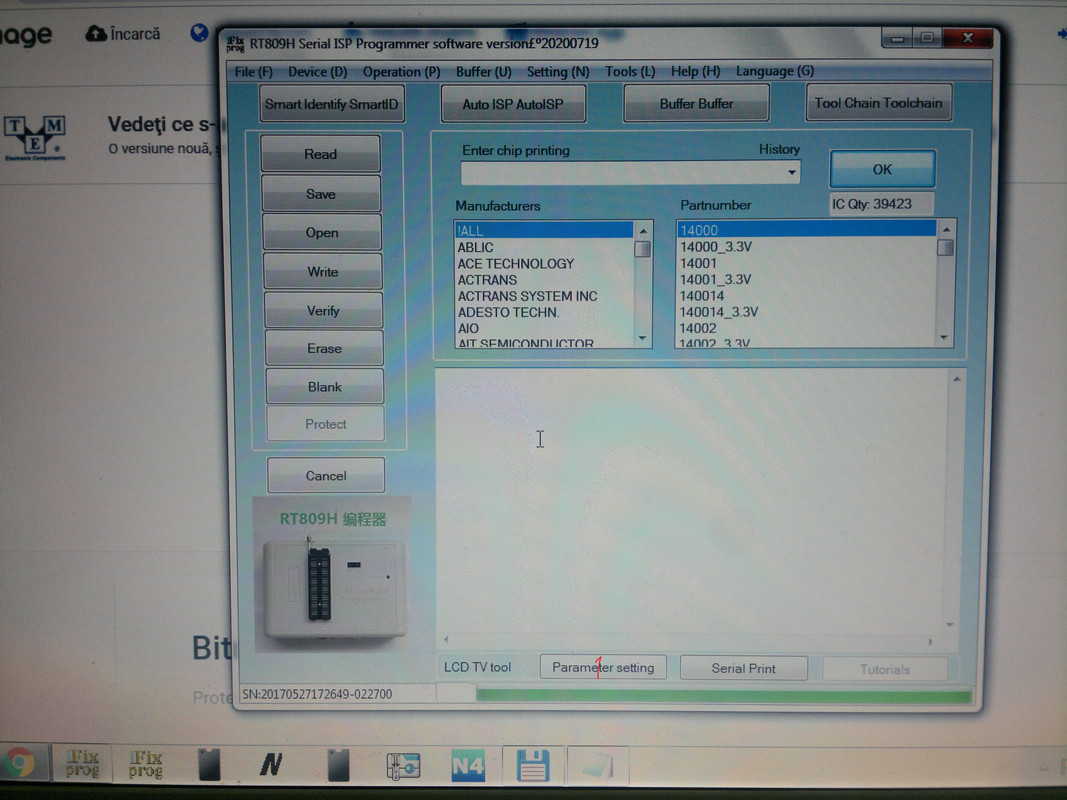
Task: Click the Smart Identify SmartID button
Action: click(331, 104)
